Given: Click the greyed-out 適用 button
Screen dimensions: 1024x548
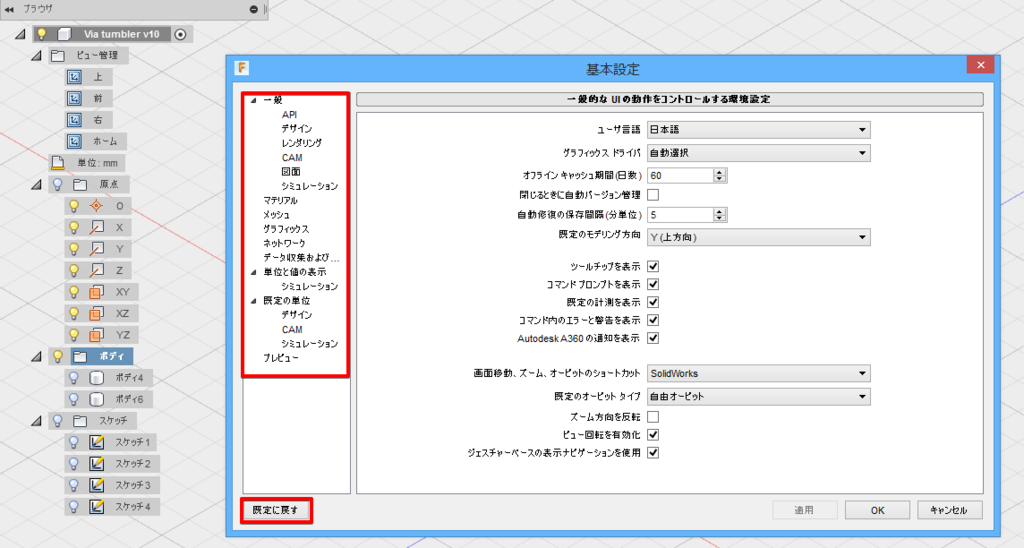Looking at the screenshot, I should [x=805, y=510].
